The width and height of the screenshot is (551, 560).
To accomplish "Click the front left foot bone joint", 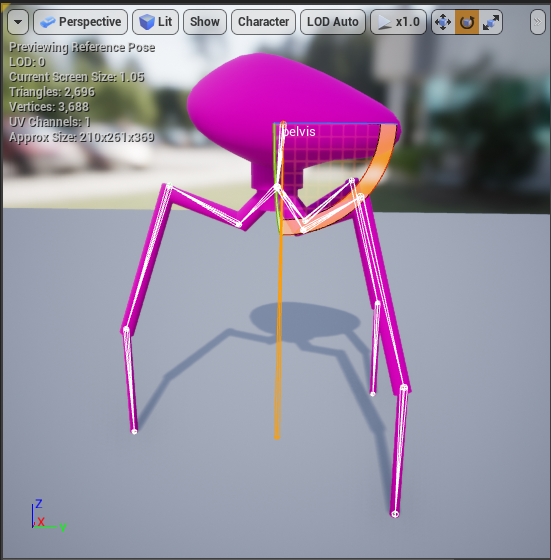I will click(134, 432).
